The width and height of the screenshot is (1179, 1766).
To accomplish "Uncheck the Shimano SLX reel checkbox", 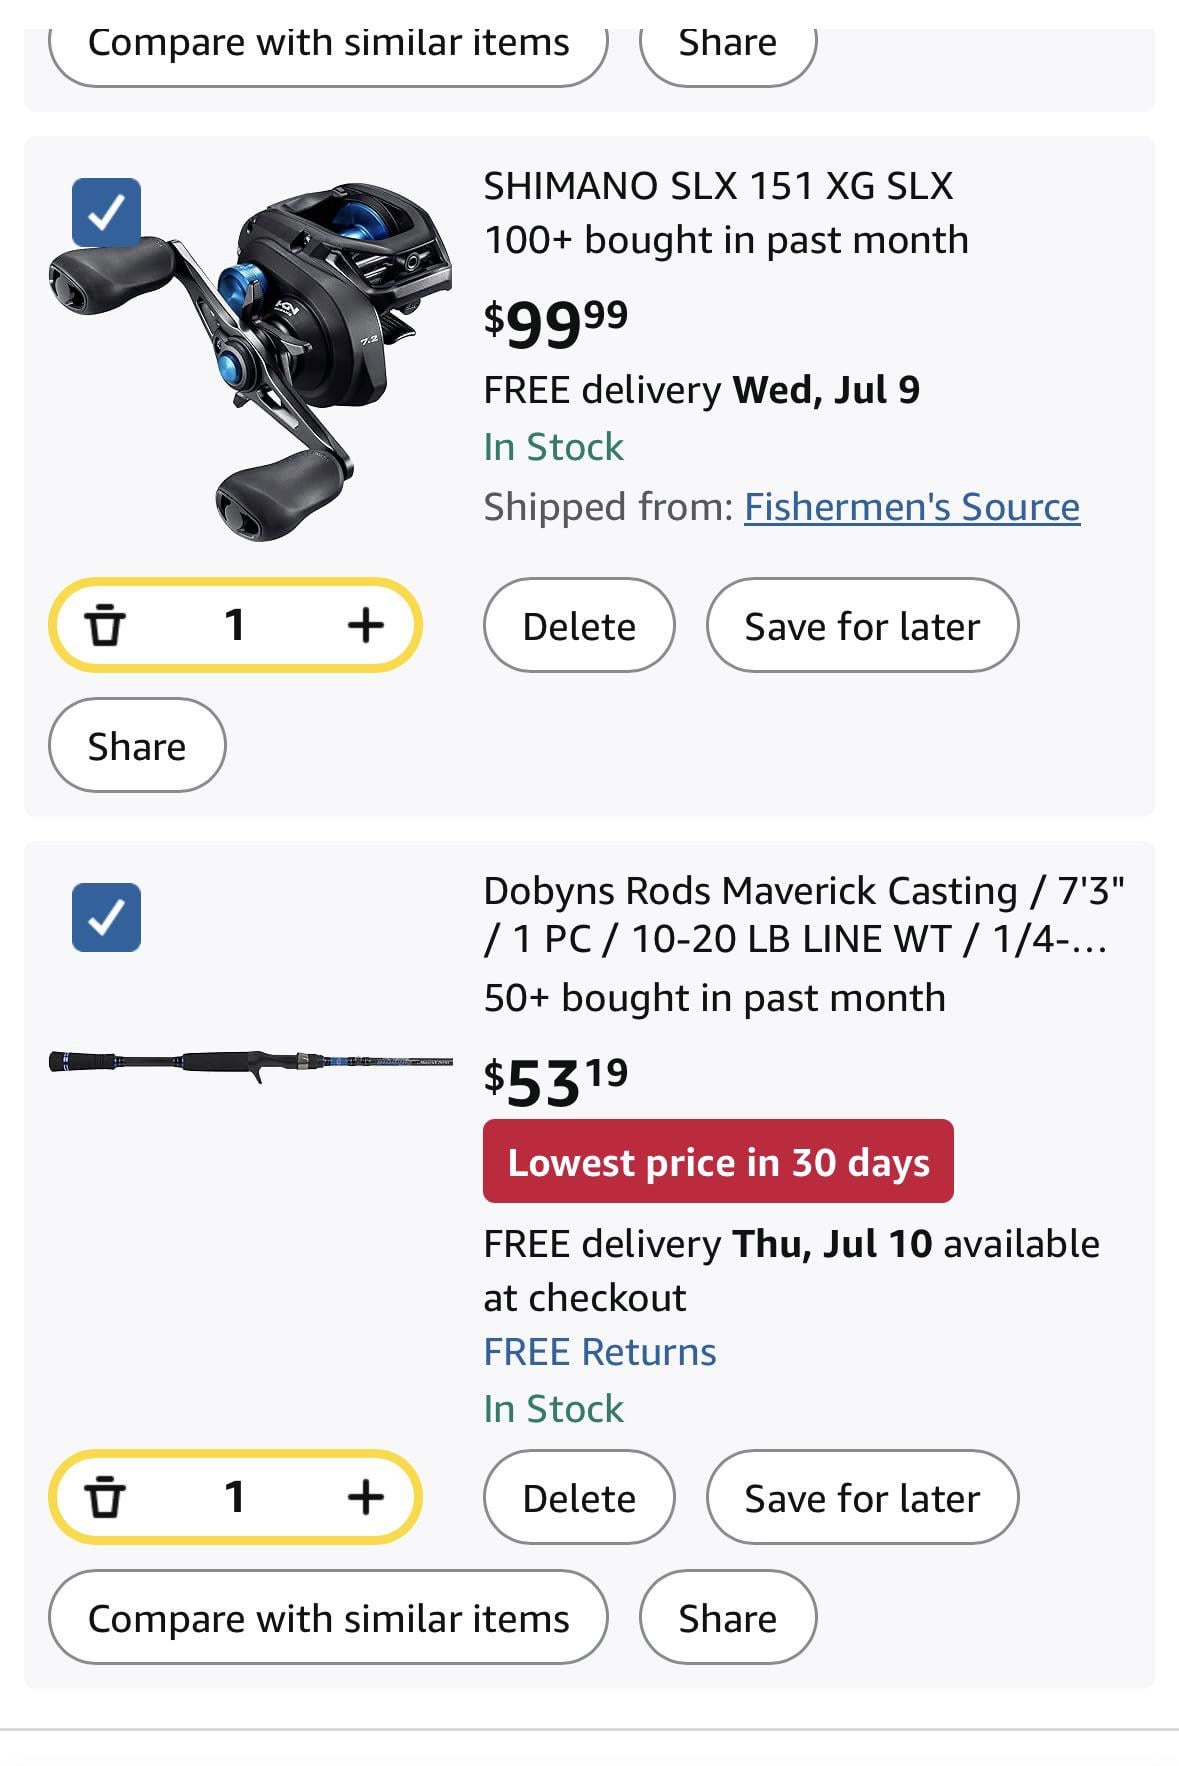I will click(106, 212).
